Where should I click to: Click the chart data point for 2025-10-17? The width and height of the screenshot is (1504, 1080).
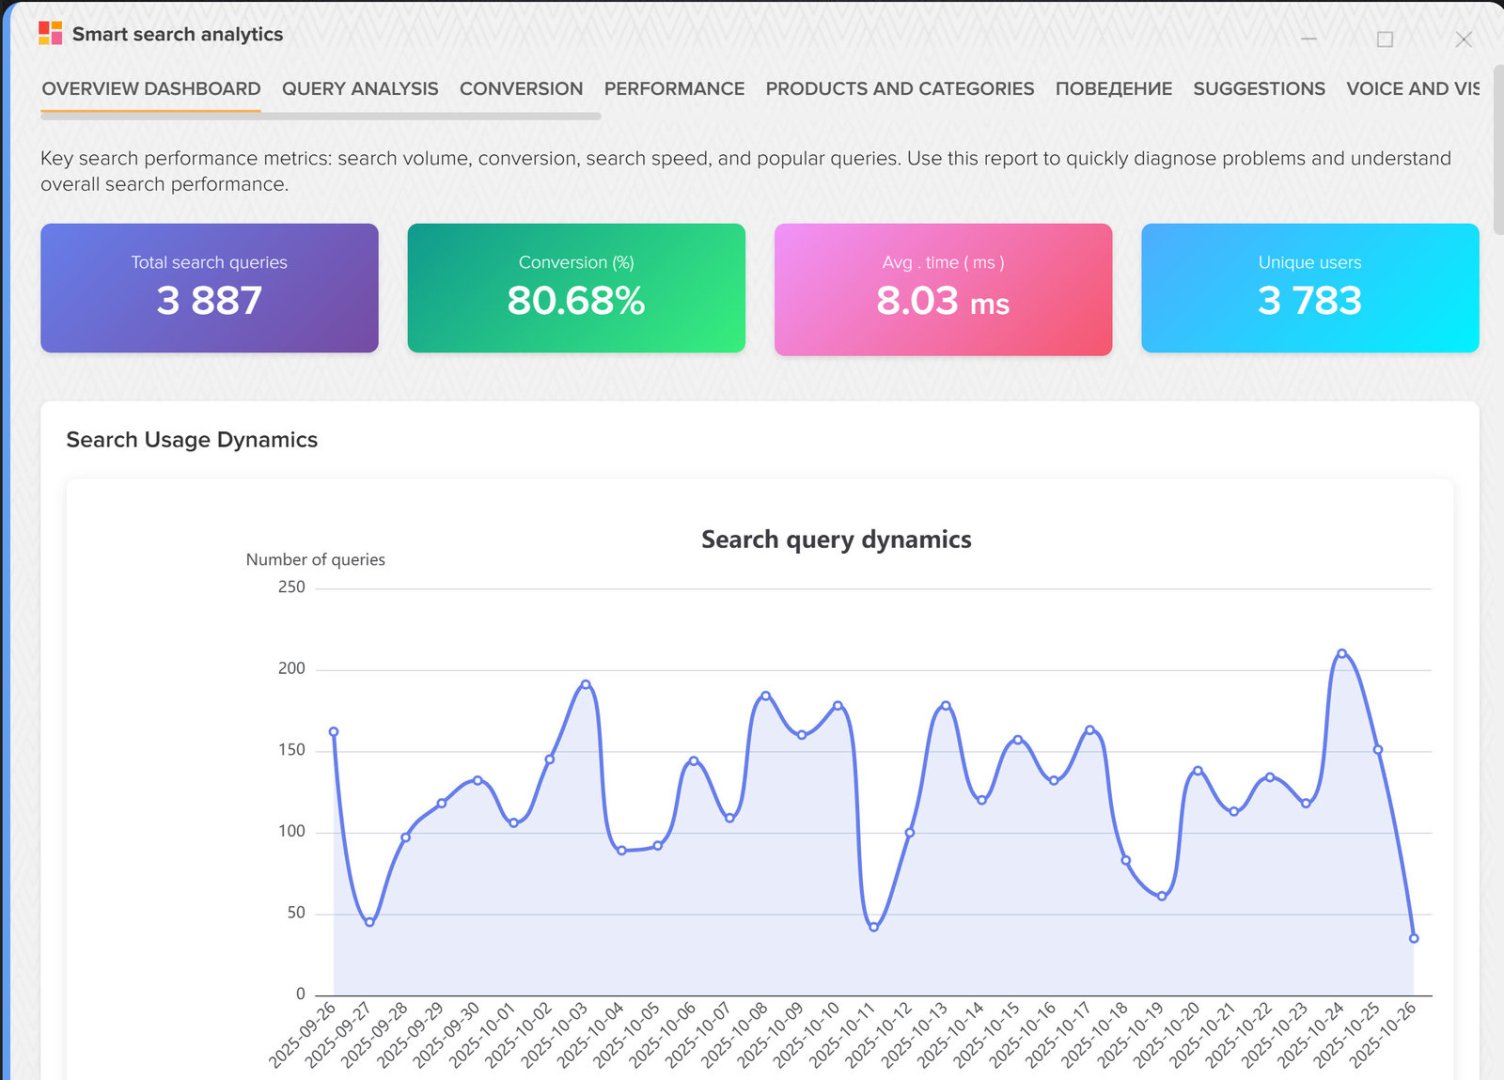[1090, 730]
